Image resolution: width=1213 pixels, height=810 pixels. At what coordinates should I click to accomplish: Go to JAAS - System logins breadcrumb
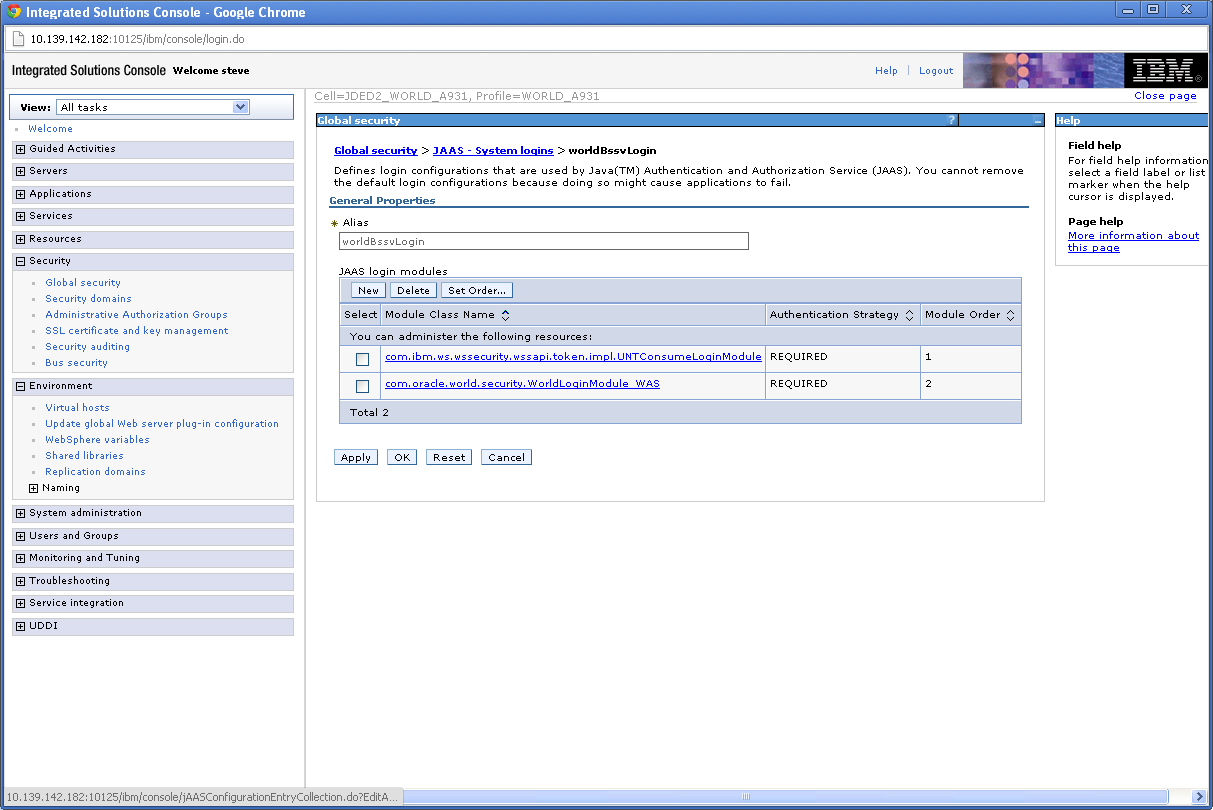point(493,151)
